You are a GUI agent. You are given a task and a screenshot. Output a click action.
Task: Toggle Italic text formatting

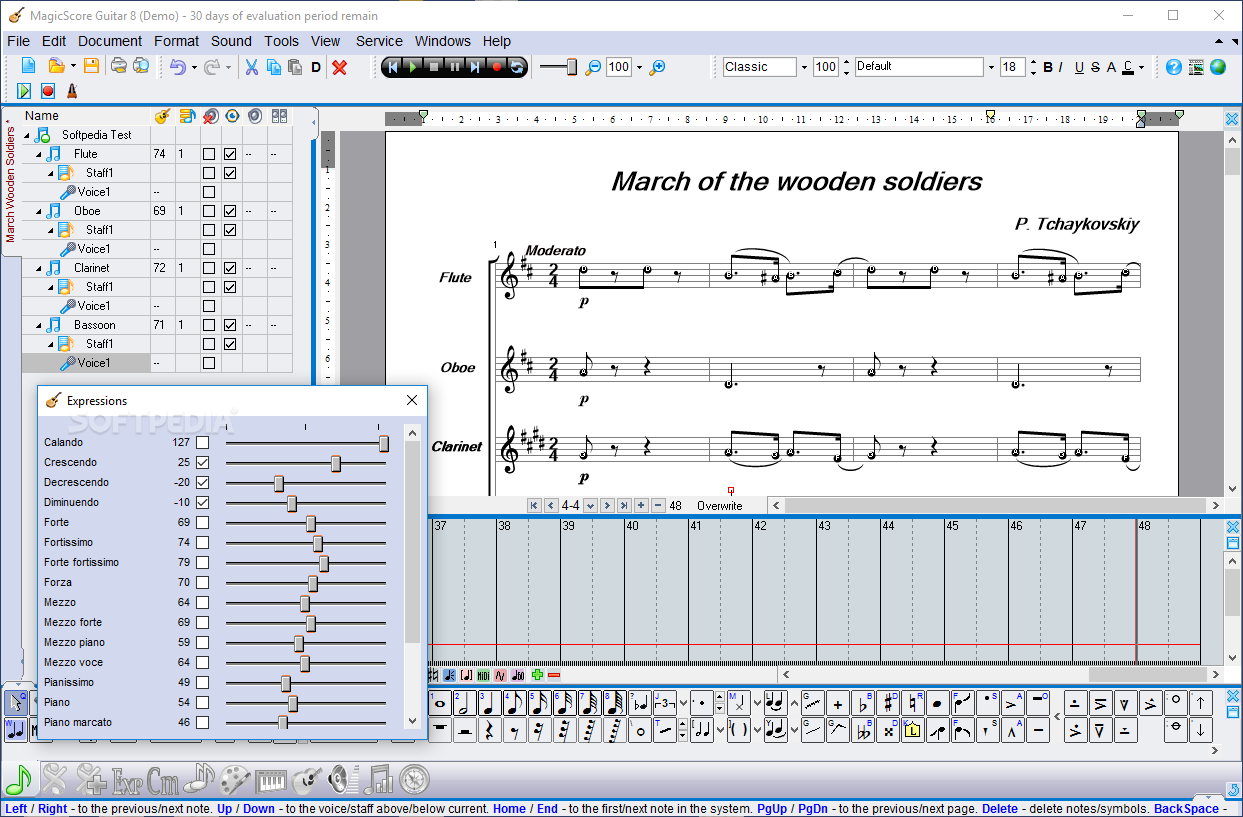[1061, 67]
